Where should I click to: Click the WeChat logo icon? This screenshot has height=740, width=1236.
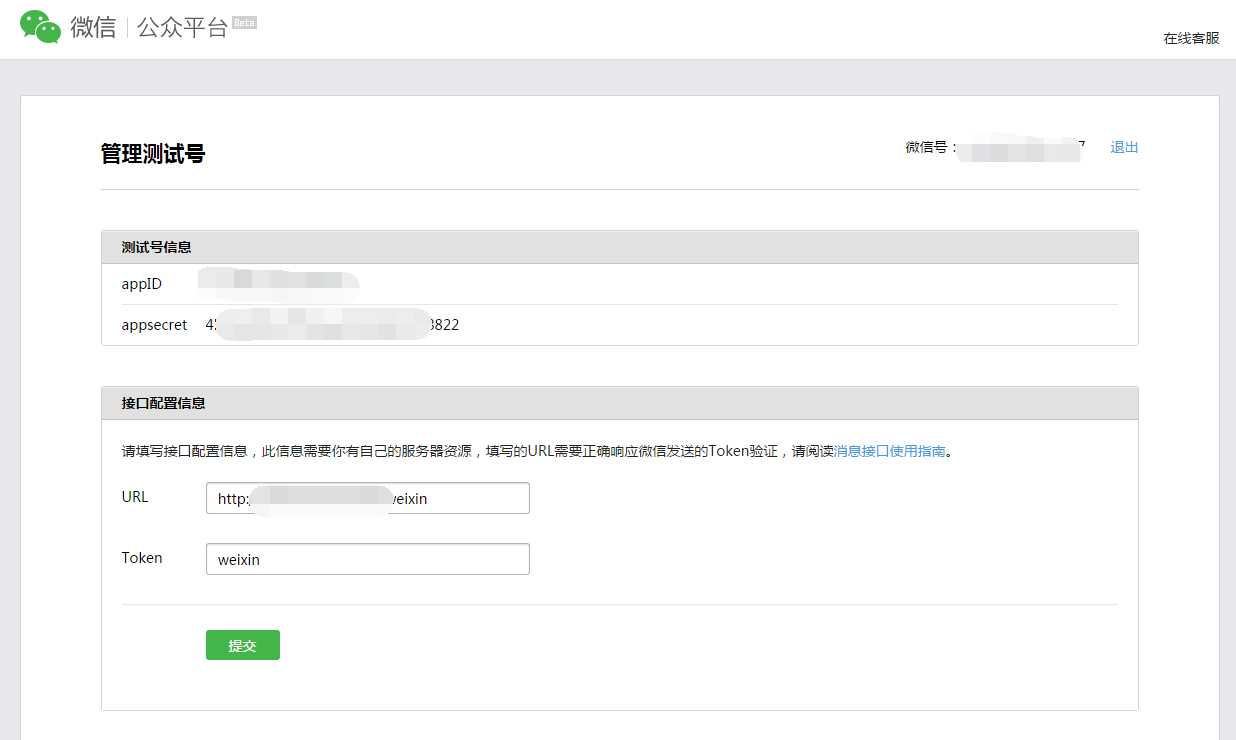(41, 27)
